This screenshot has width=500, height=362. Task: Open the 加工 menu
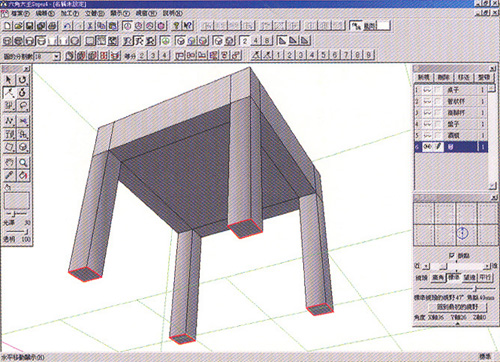[70, 14]
